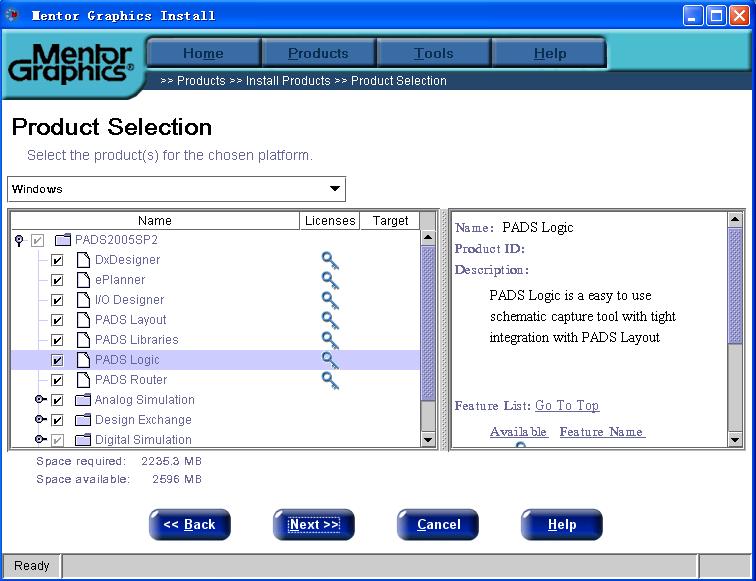Click the PADS Router document icon
The width and height of the screenshot is (756, 581).
coord(83,380)
